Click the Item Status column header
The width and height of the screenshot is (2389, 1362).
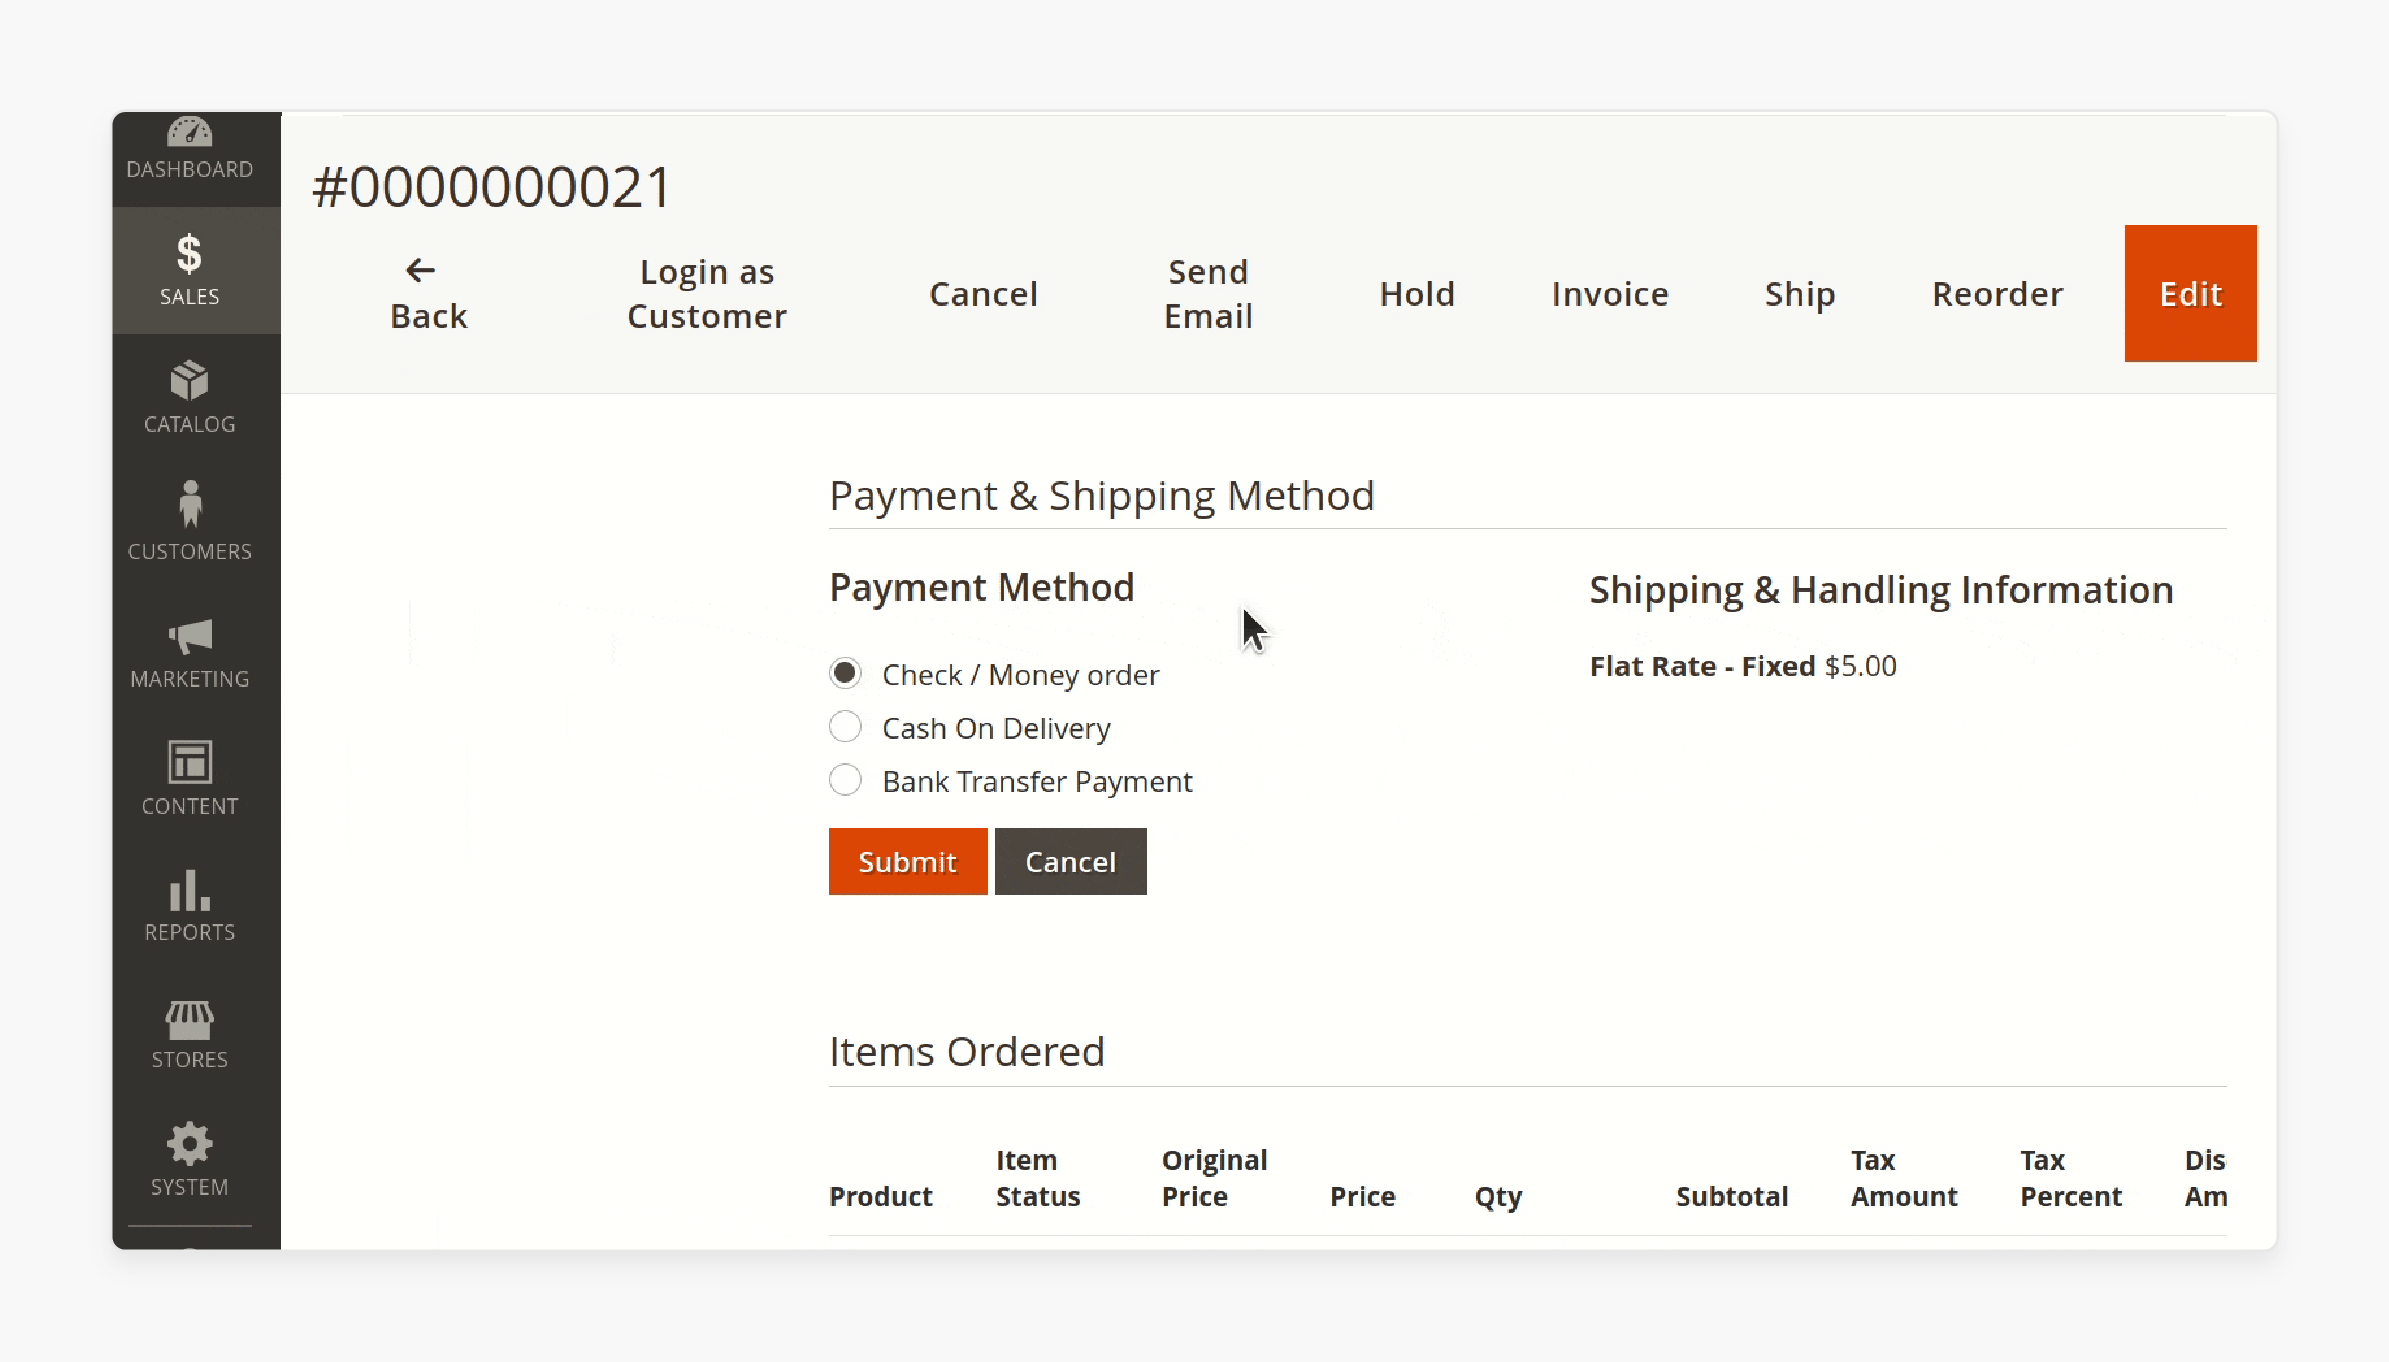pyautogui.click(x=1038, y=1178)
